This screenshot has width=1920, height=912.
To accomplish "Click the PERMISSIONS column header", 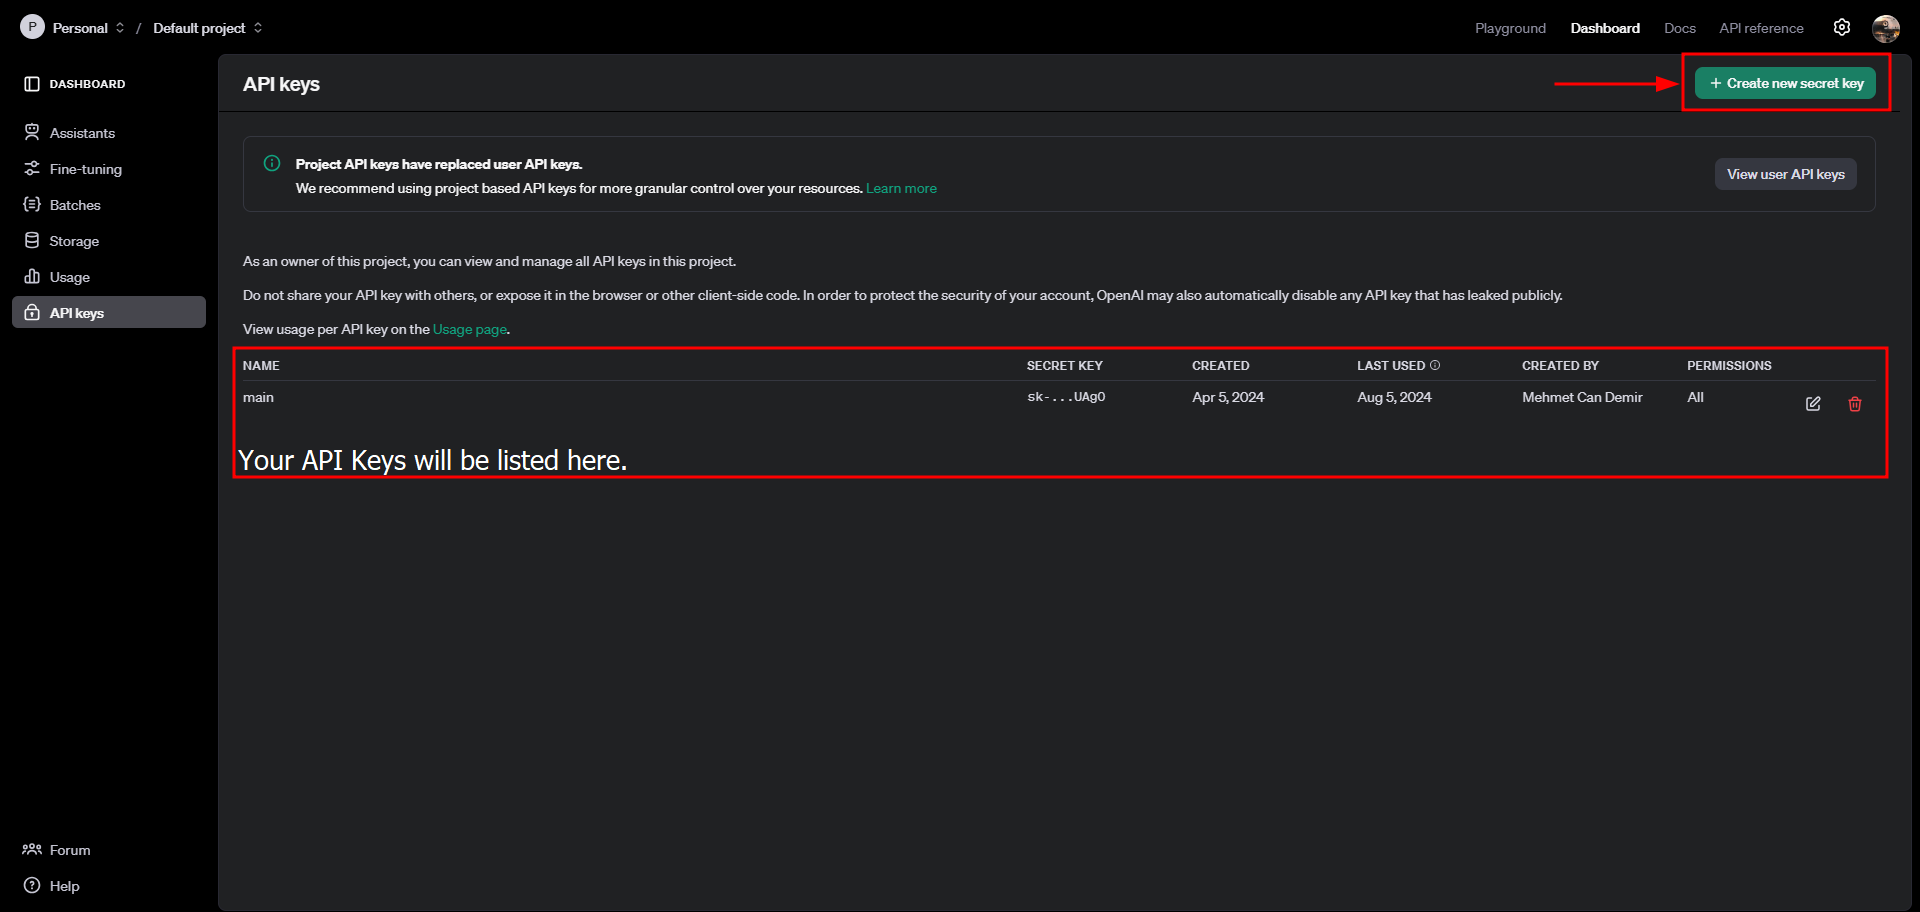I will [x=1729, y=366].
